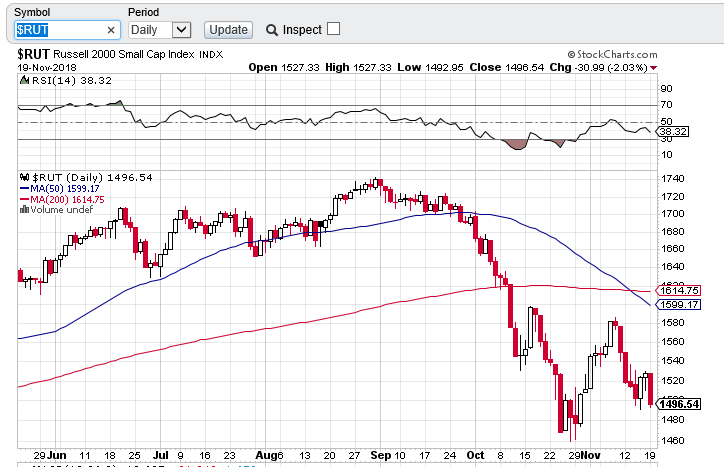
Task: Click the Jul label on the date axis
Action: click(x=161, y=455)
